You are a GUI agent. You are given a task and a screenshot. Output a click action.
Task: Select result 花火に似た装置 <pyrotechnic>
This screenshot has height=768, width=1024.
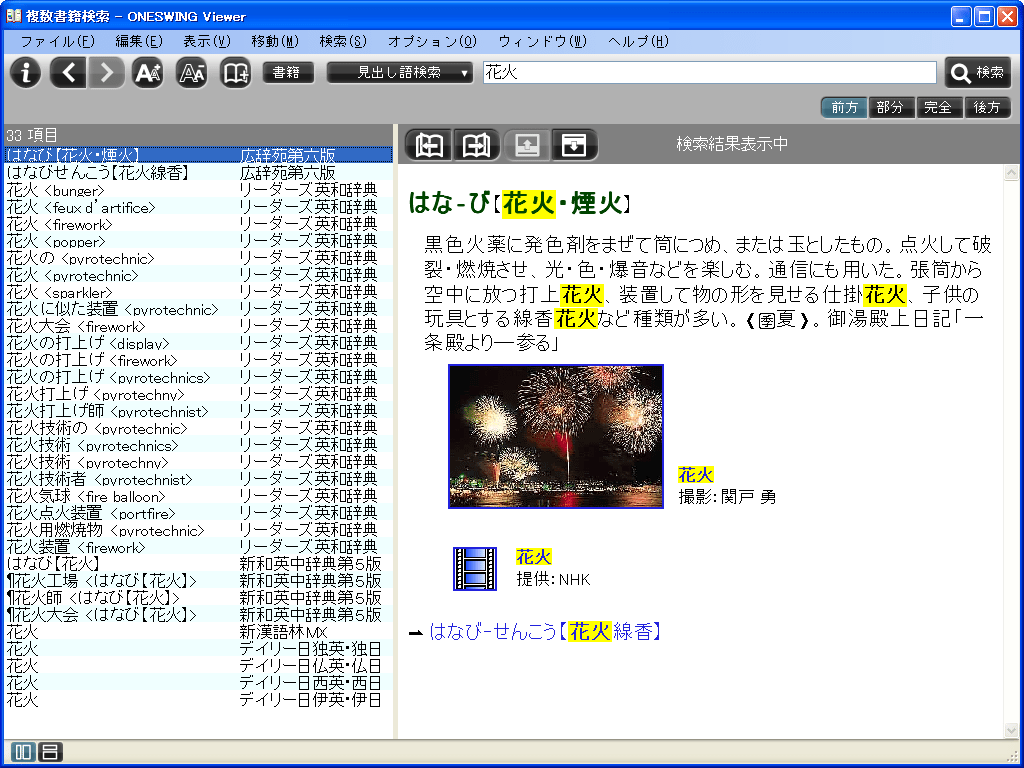[x=199, y=309]
